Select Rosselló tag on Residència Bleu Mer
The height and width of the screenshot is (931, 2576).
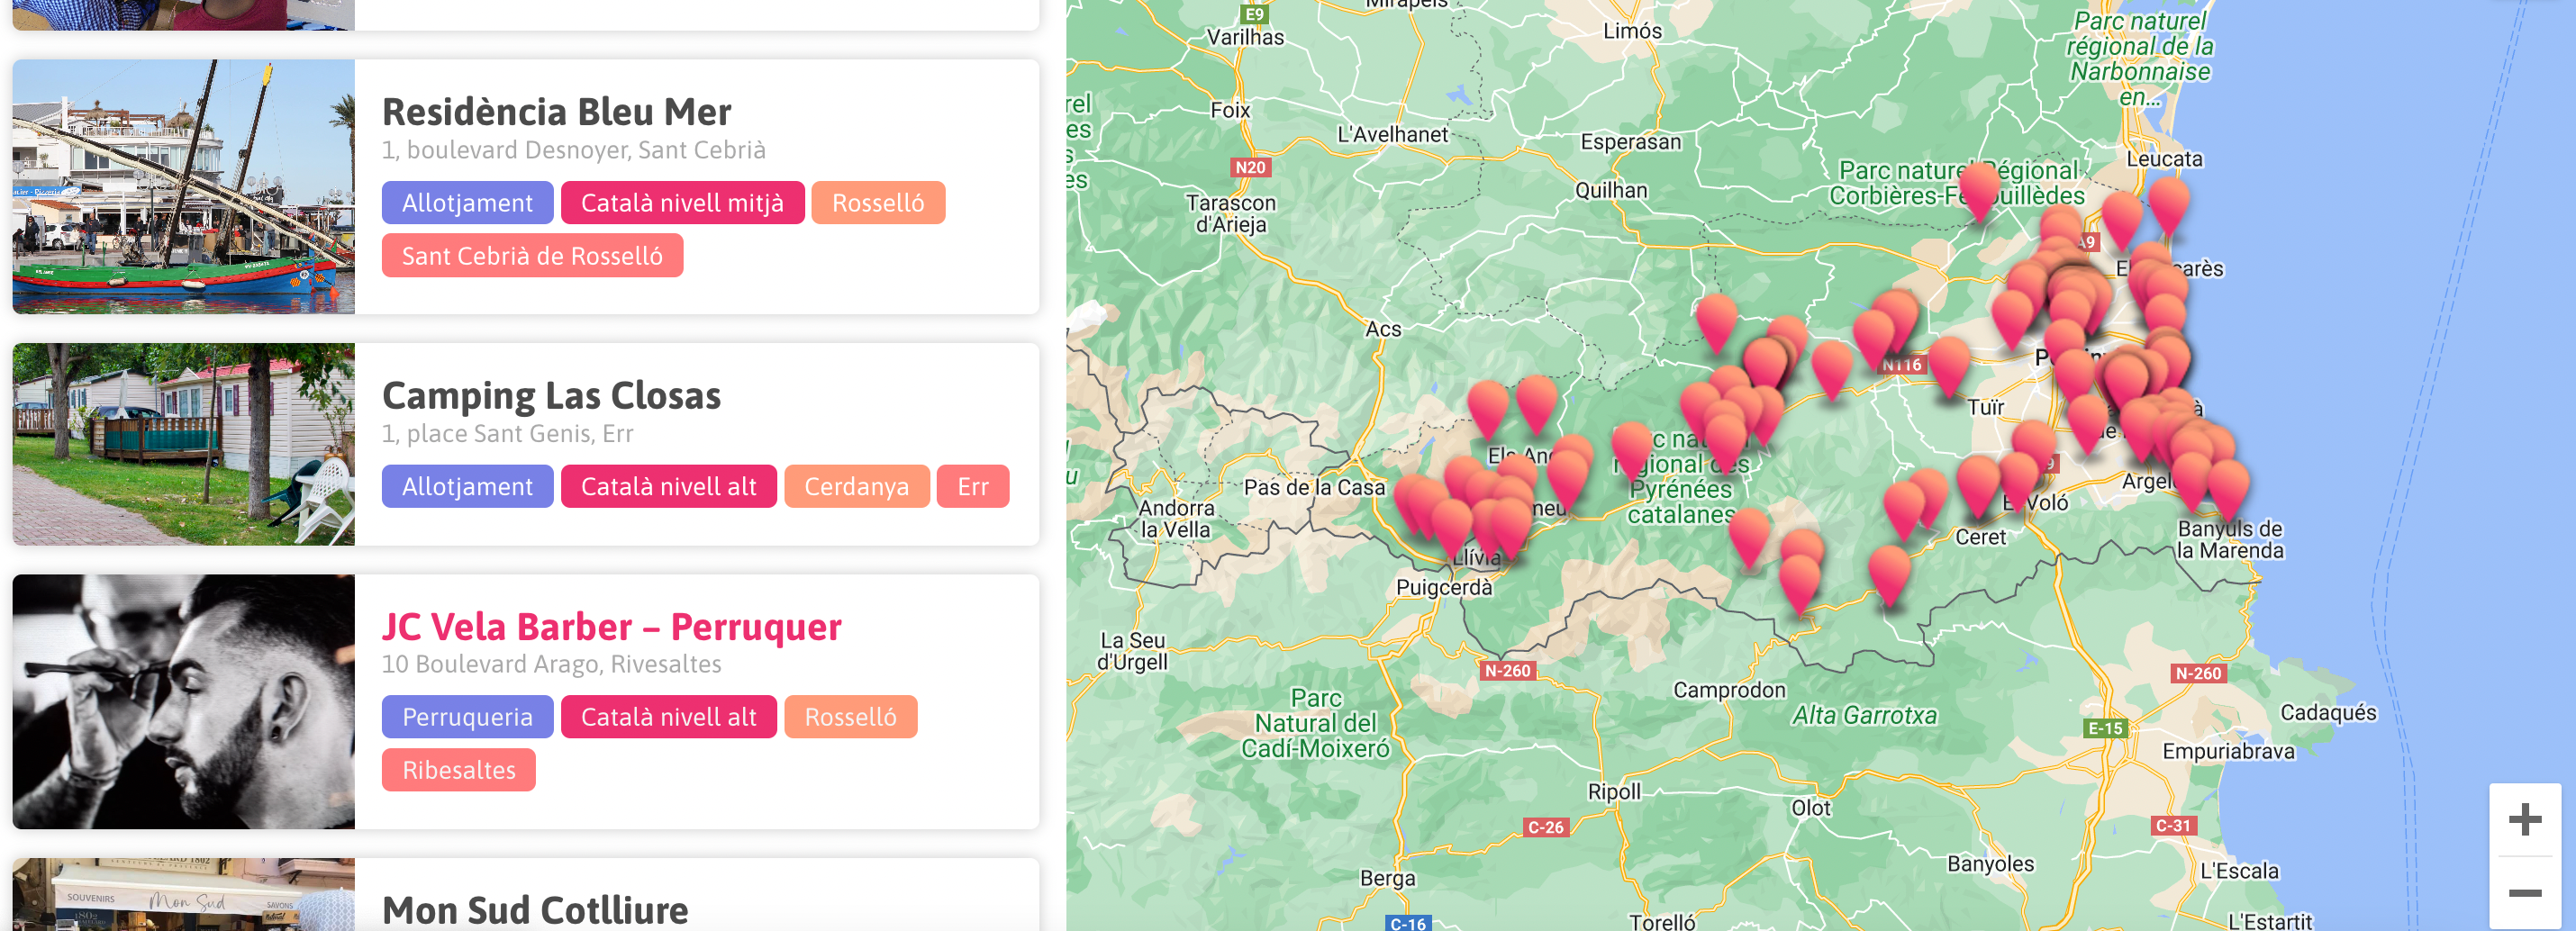point(878,203)
